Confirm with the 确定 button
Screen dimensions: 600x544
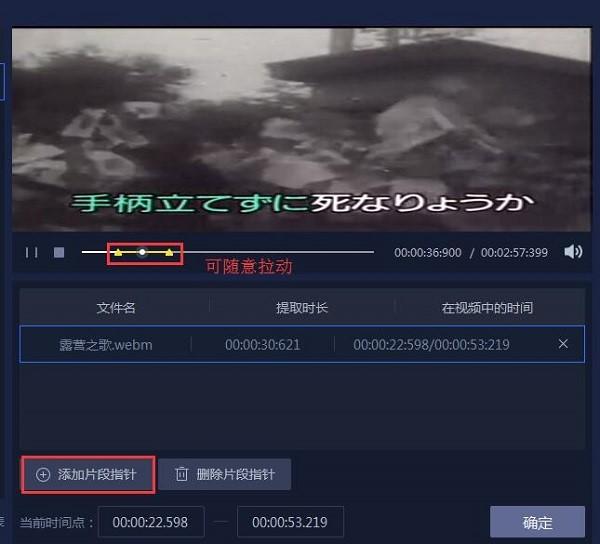[x=537, y=522]
